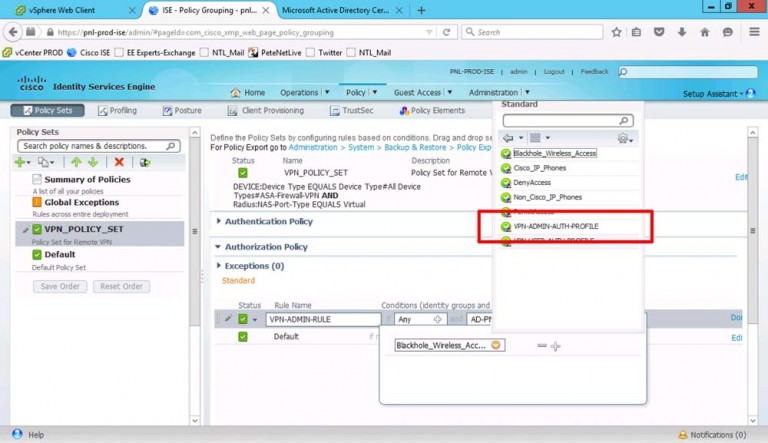Switch to the Policy Sets tab
Viewport: 768px width, 443px height.
pyautogui.click(x=48, y=110)
